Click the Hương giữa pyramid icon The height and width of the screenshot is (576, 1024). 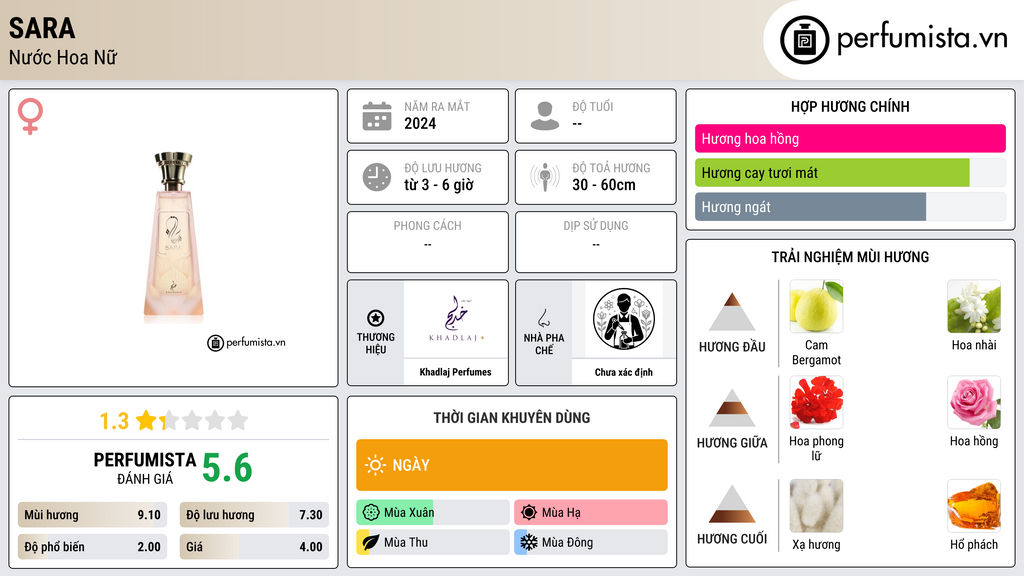click(x=732, y=408)
